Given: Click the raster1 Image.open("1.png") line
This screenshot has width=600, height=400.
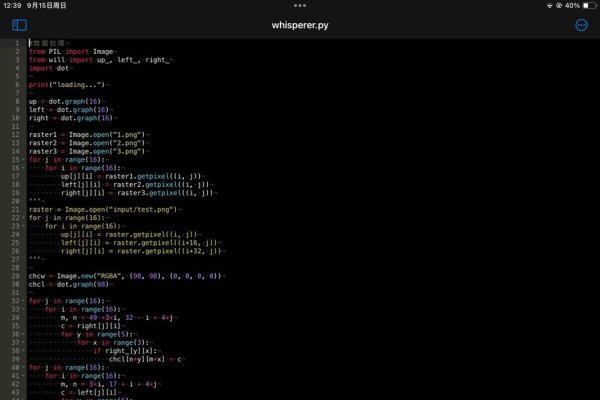Looking at the screenshot, I should (89, 135).
